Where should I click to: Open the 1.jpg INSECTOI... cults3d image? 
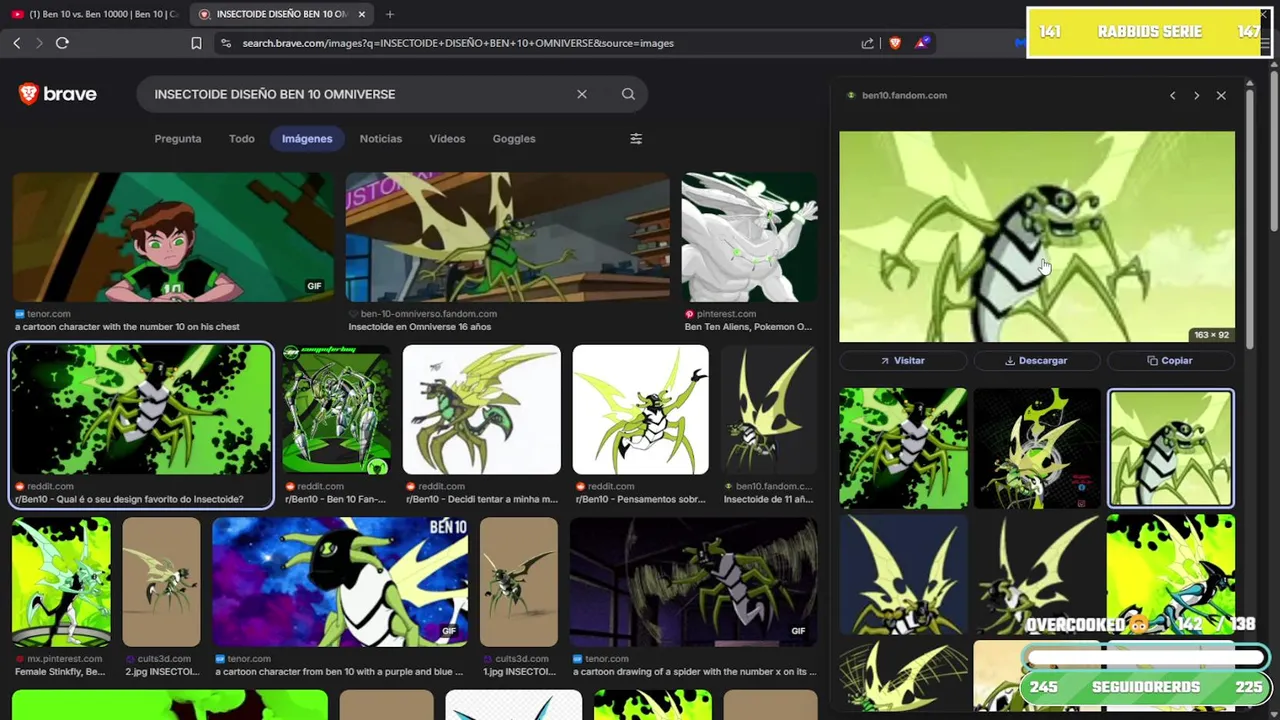[x=519, y=582]
